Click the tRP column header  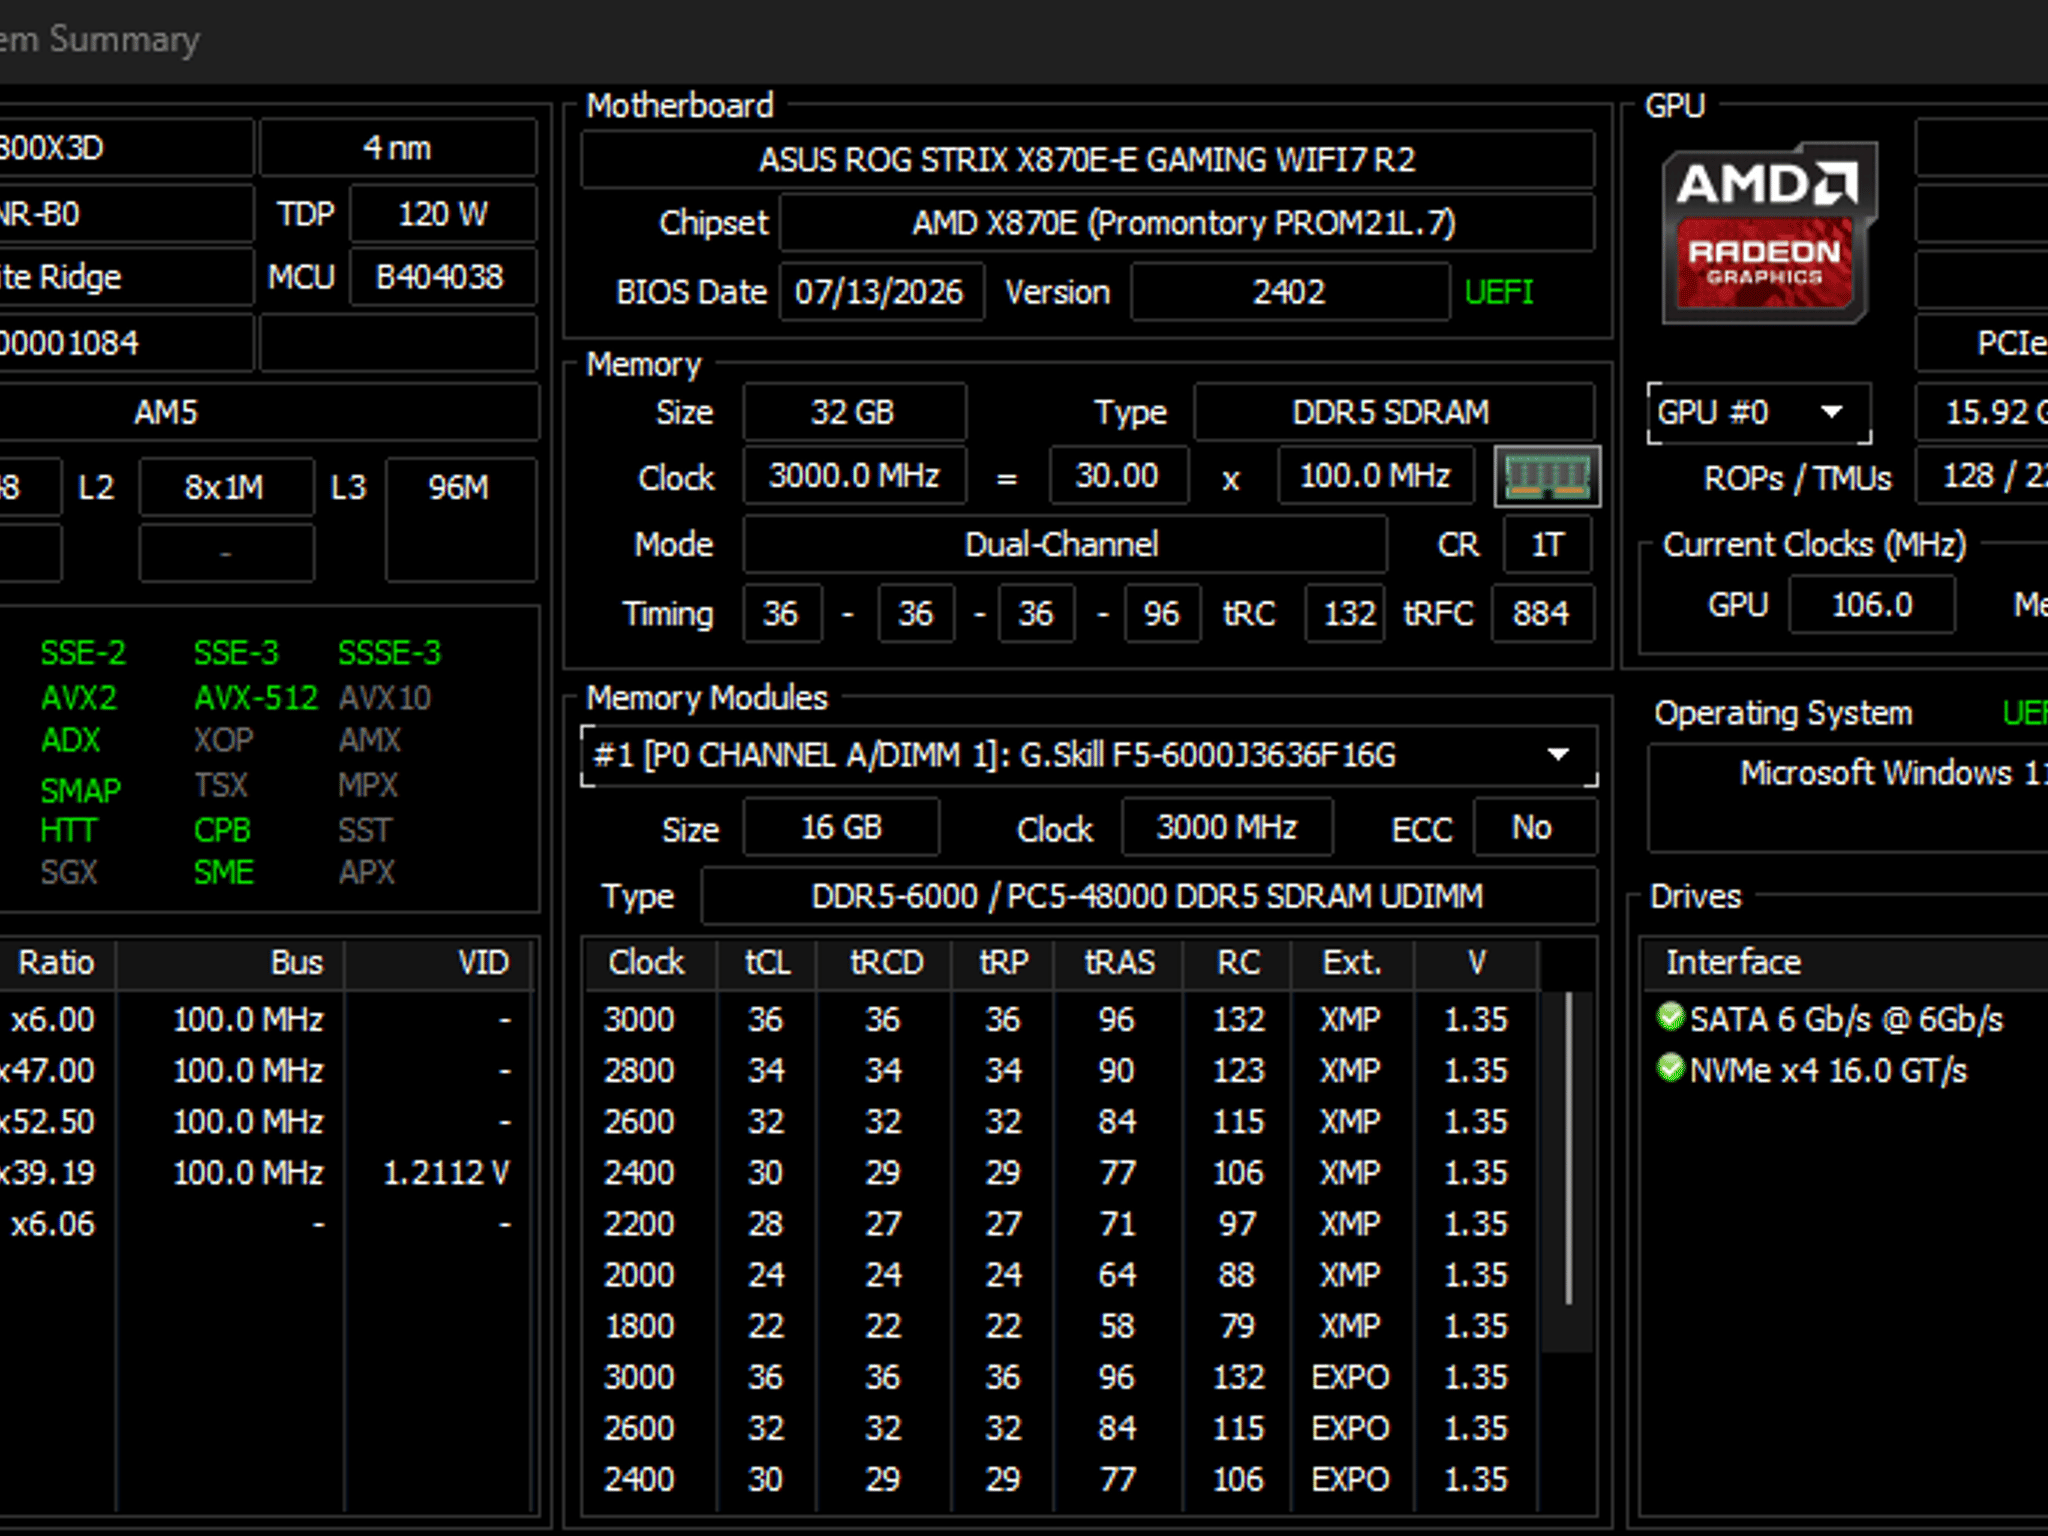[x=1003, y=962]
